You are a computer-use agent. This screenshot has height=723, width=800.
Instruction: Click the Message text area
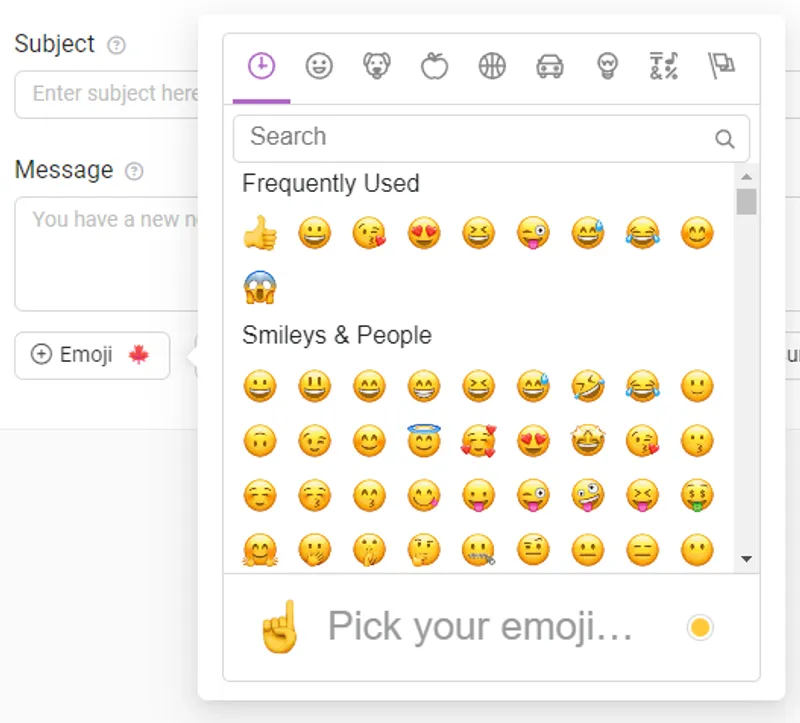107,253
